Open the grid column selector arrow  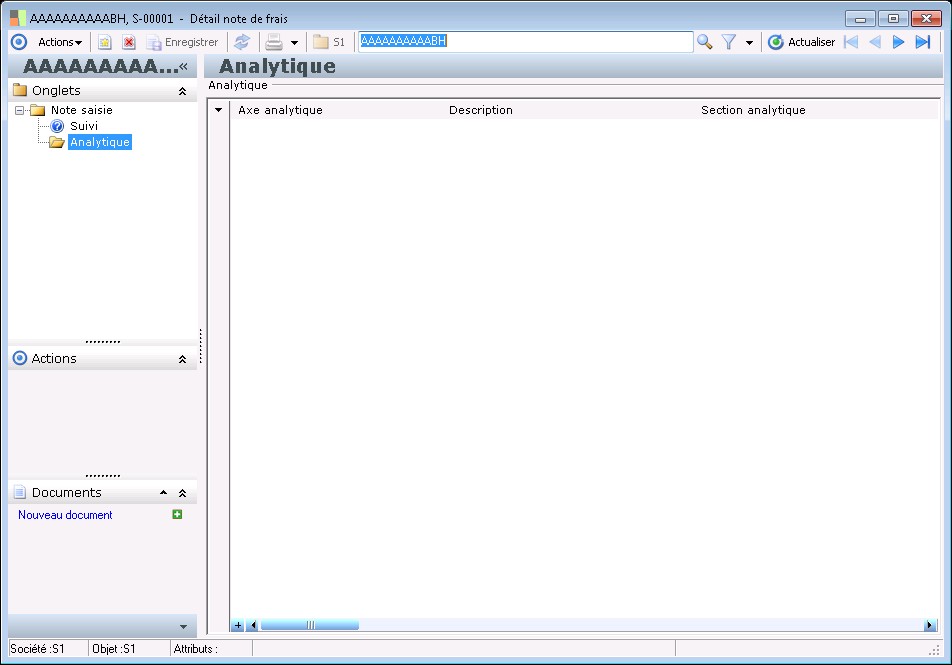click(x=219, y=110)
